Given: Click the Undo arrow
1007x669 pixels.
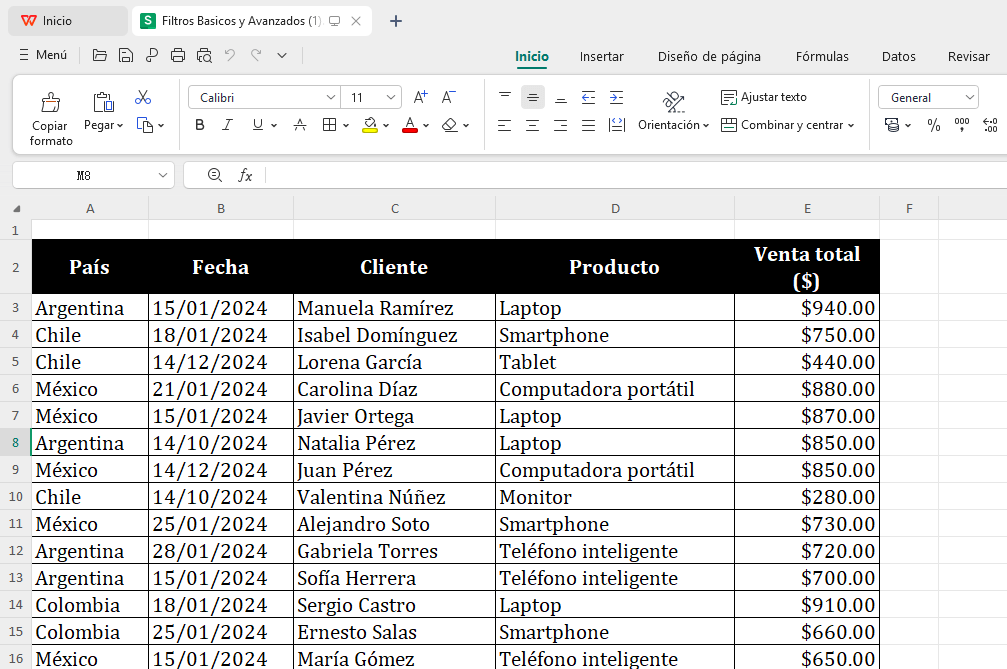Looking at the screenshot, I should pyautogui.click(x=230, y=55).
